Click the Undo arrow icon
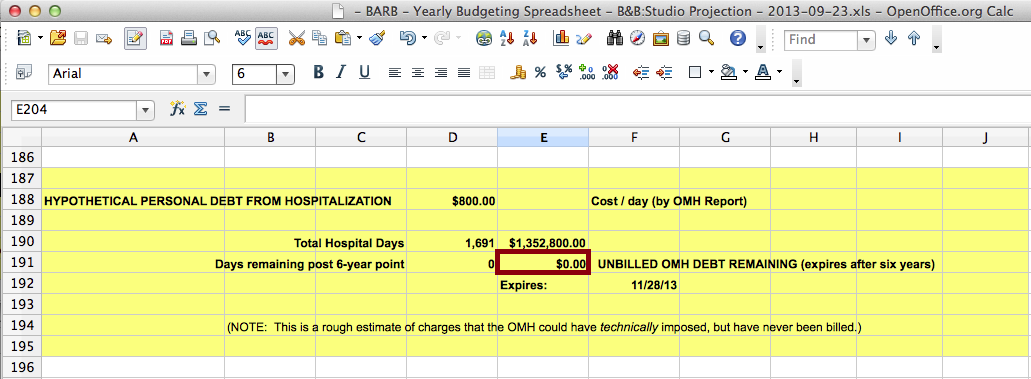The height and width of the screenshot is (379, 1031). click(x=408, y=38)
